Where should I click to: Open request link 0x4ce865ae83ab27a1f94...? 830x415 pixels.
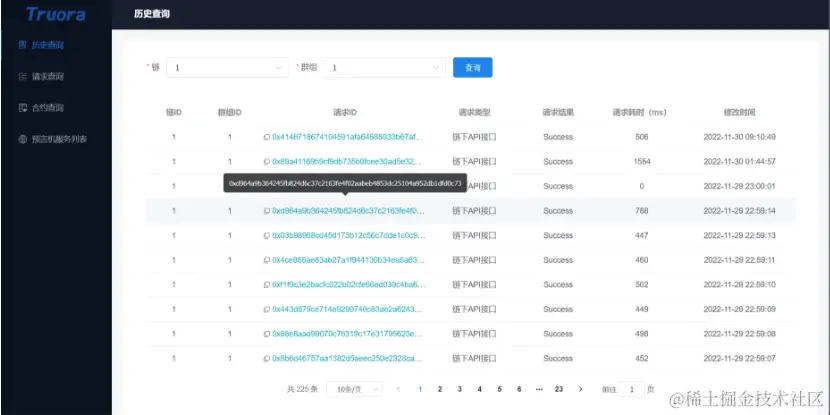tap(348, 260)
